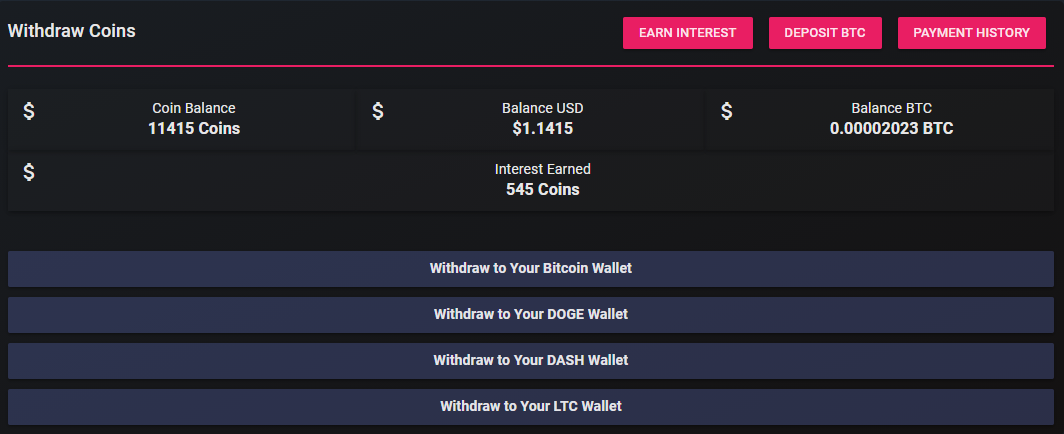Click dollar icon beside Coin Balance
Viewport: 1064px width, 434px height.
click(x=29, y=111)
